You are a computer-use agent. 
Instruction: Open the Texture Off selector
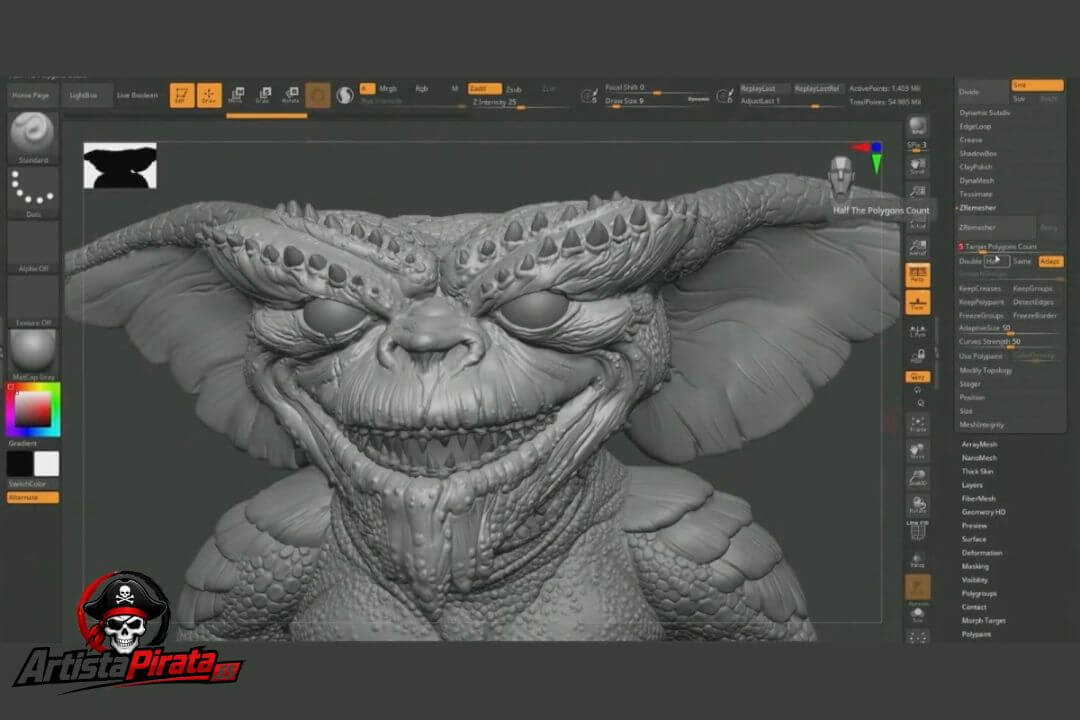pyautogui.click(x=32, y=301)
